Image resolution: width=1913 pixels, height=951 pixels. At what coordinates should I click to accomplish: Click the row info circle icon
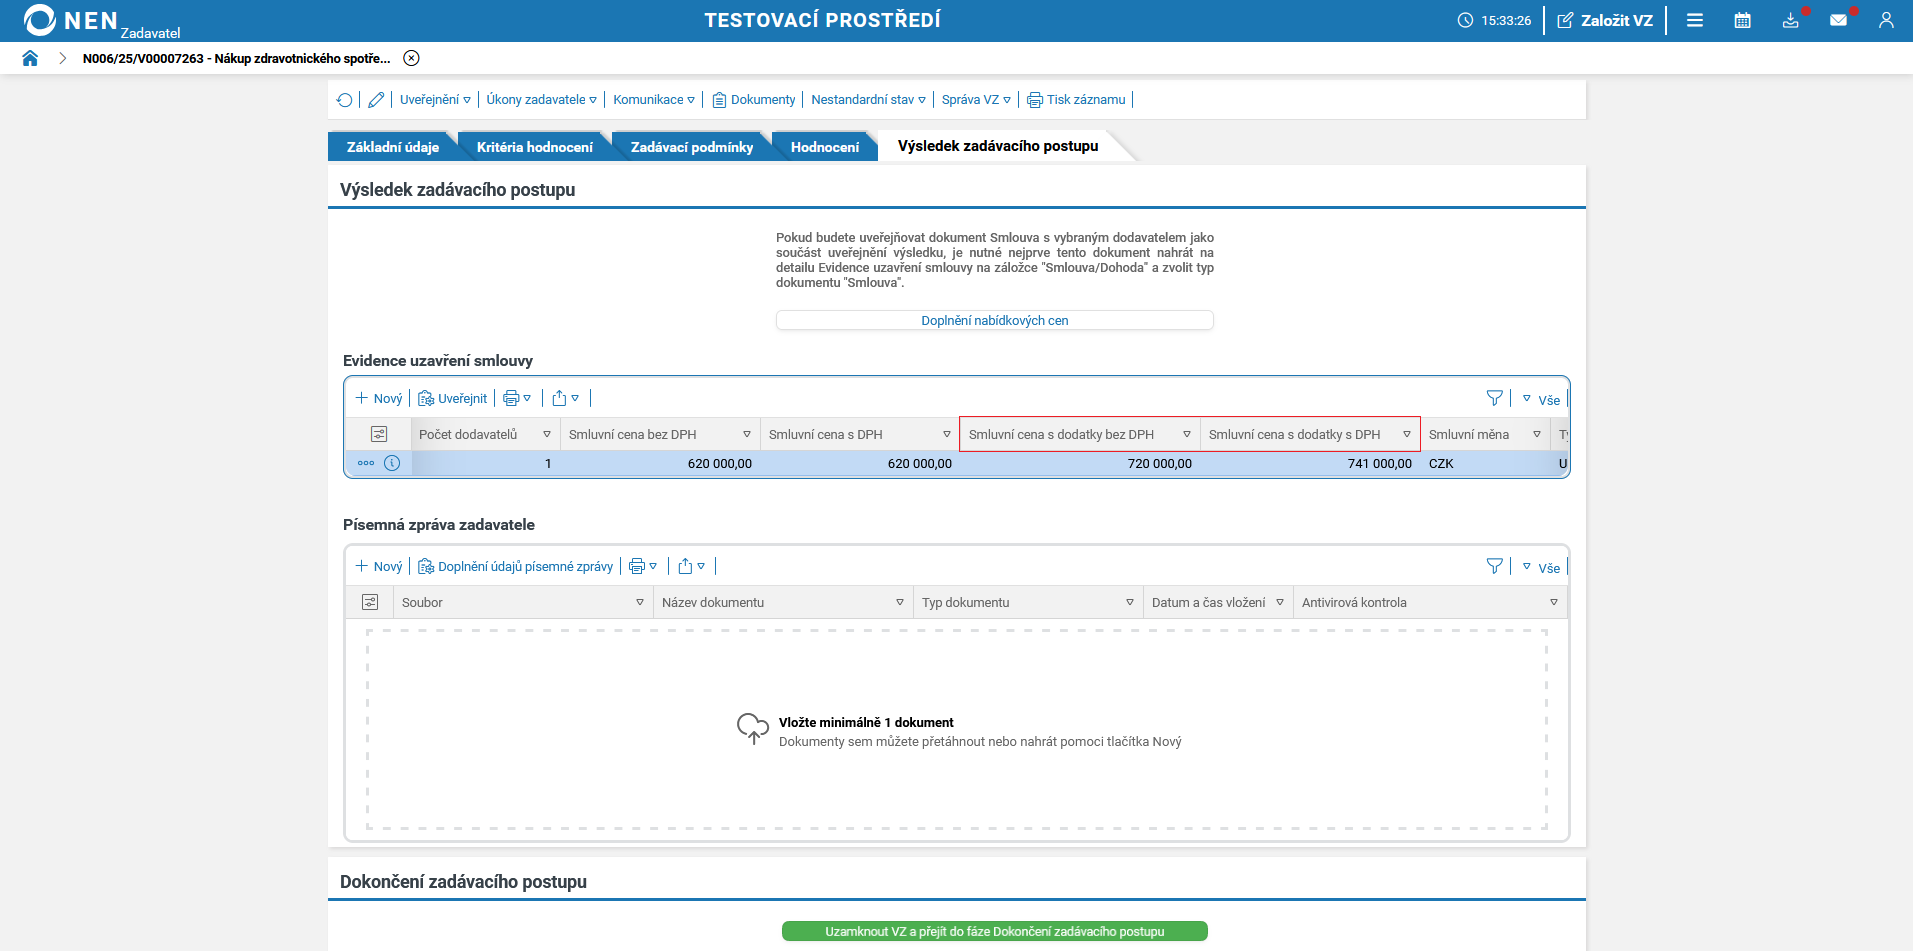[393, 463]
